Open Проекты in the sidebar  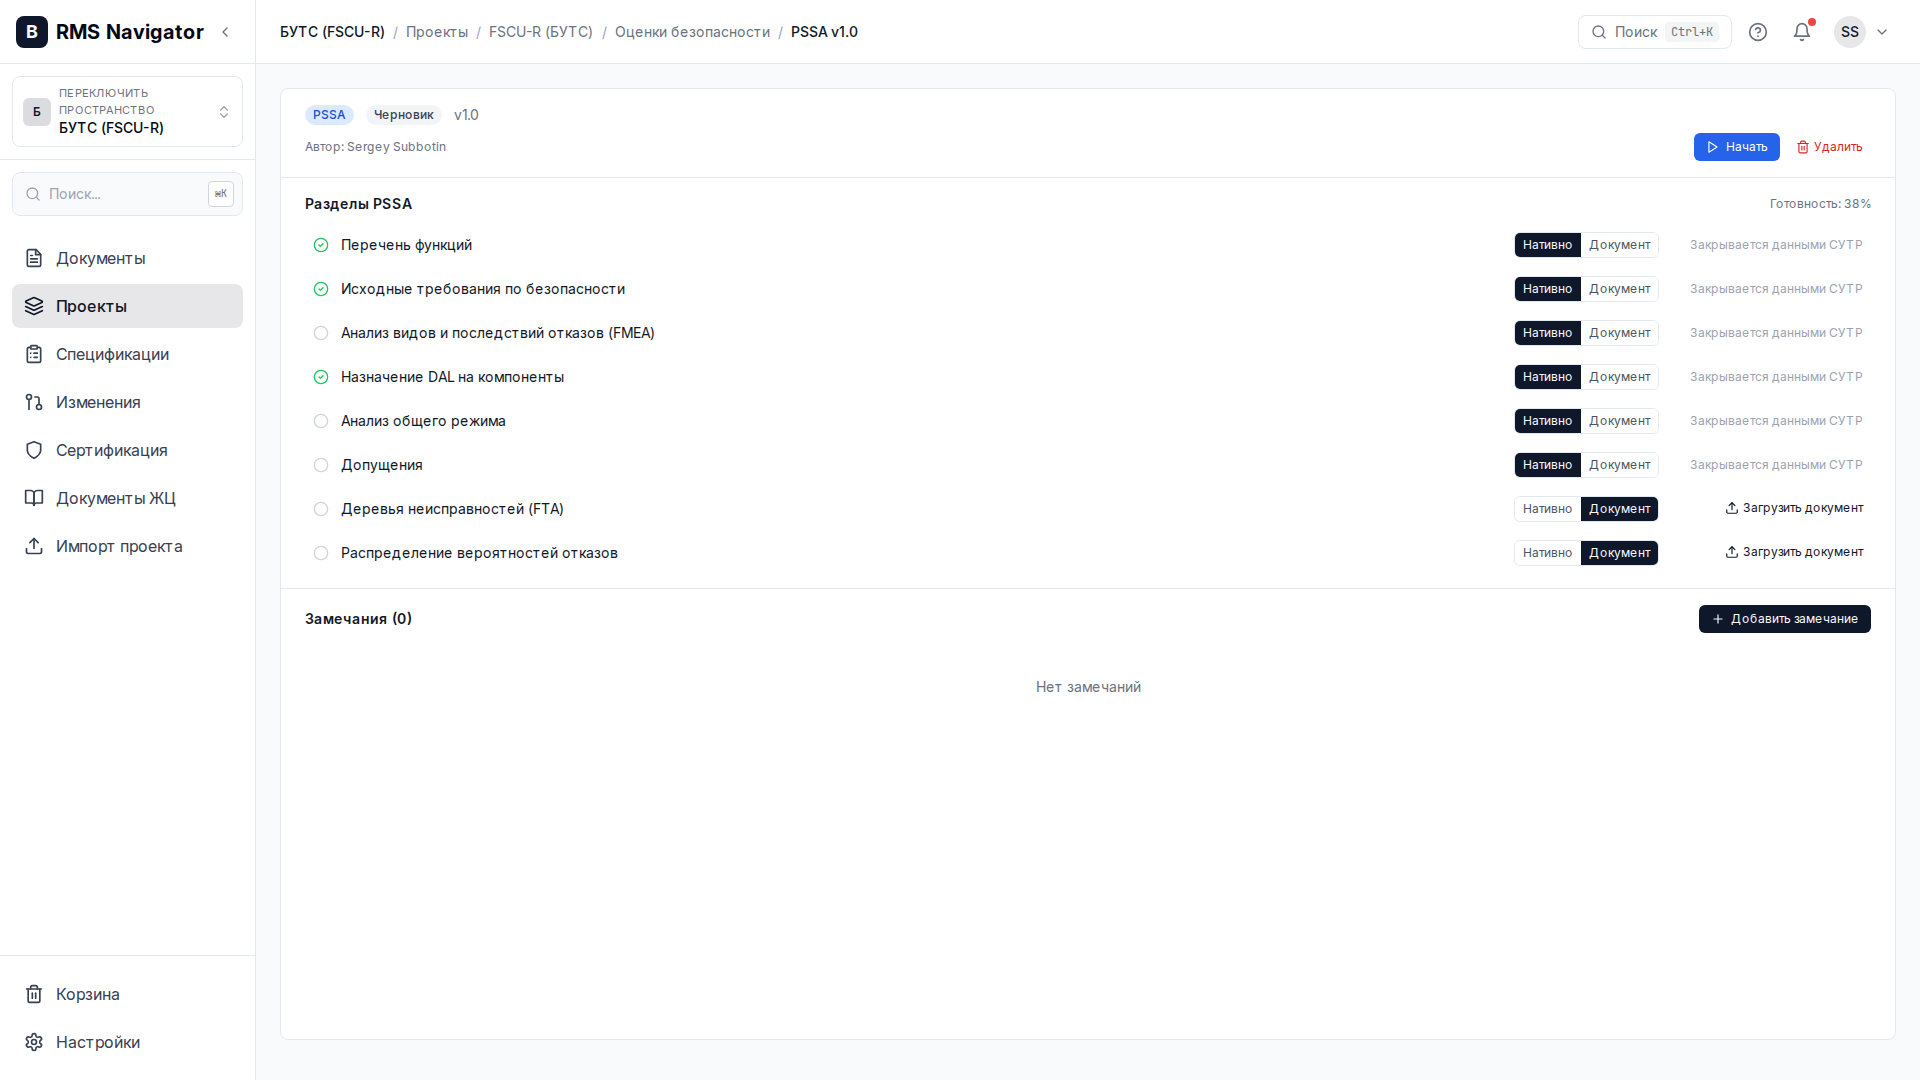pos(127,306)
